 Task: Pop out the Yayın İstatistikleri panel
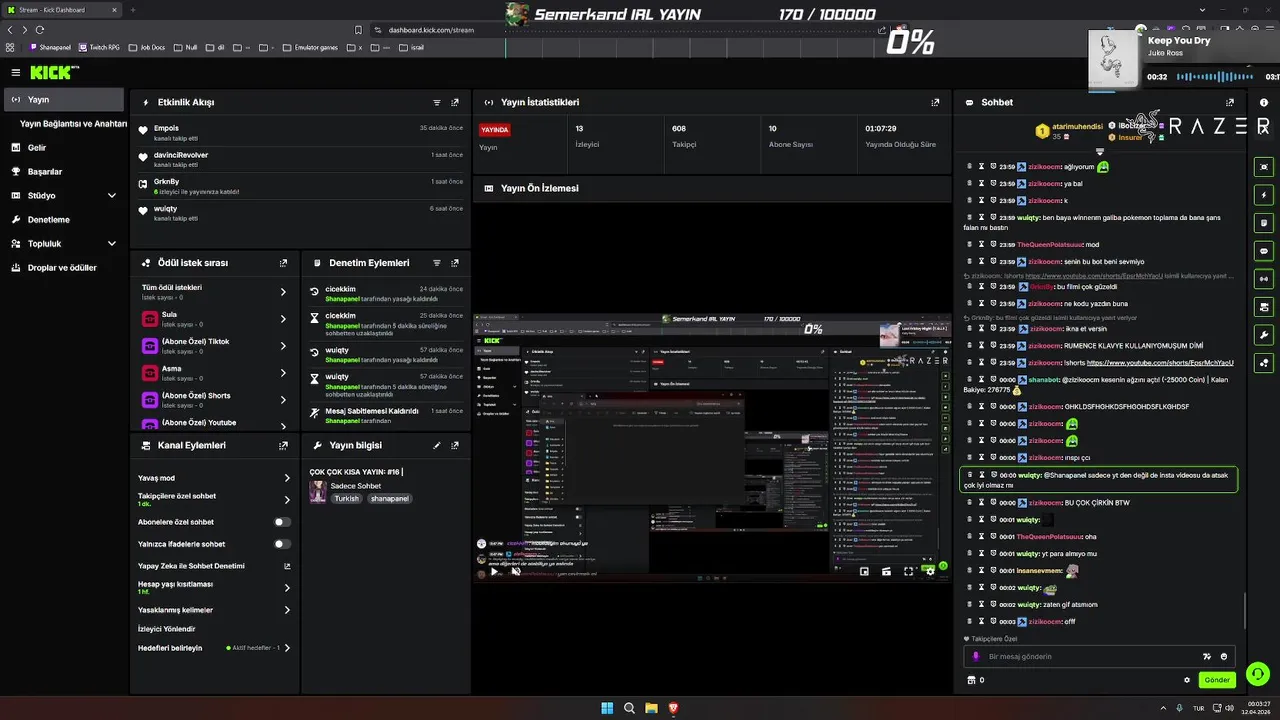click(x=935, y=102)
